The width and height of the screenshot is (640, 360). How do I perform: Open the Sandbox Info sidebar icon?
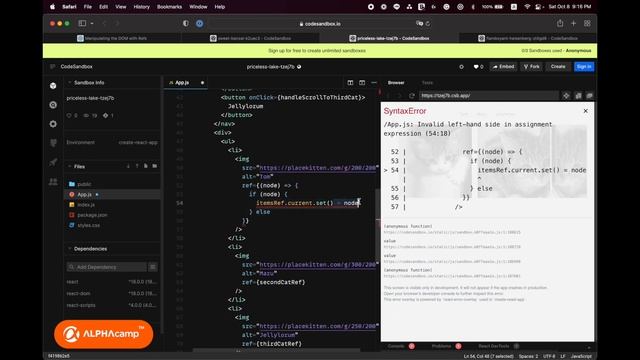53,86
